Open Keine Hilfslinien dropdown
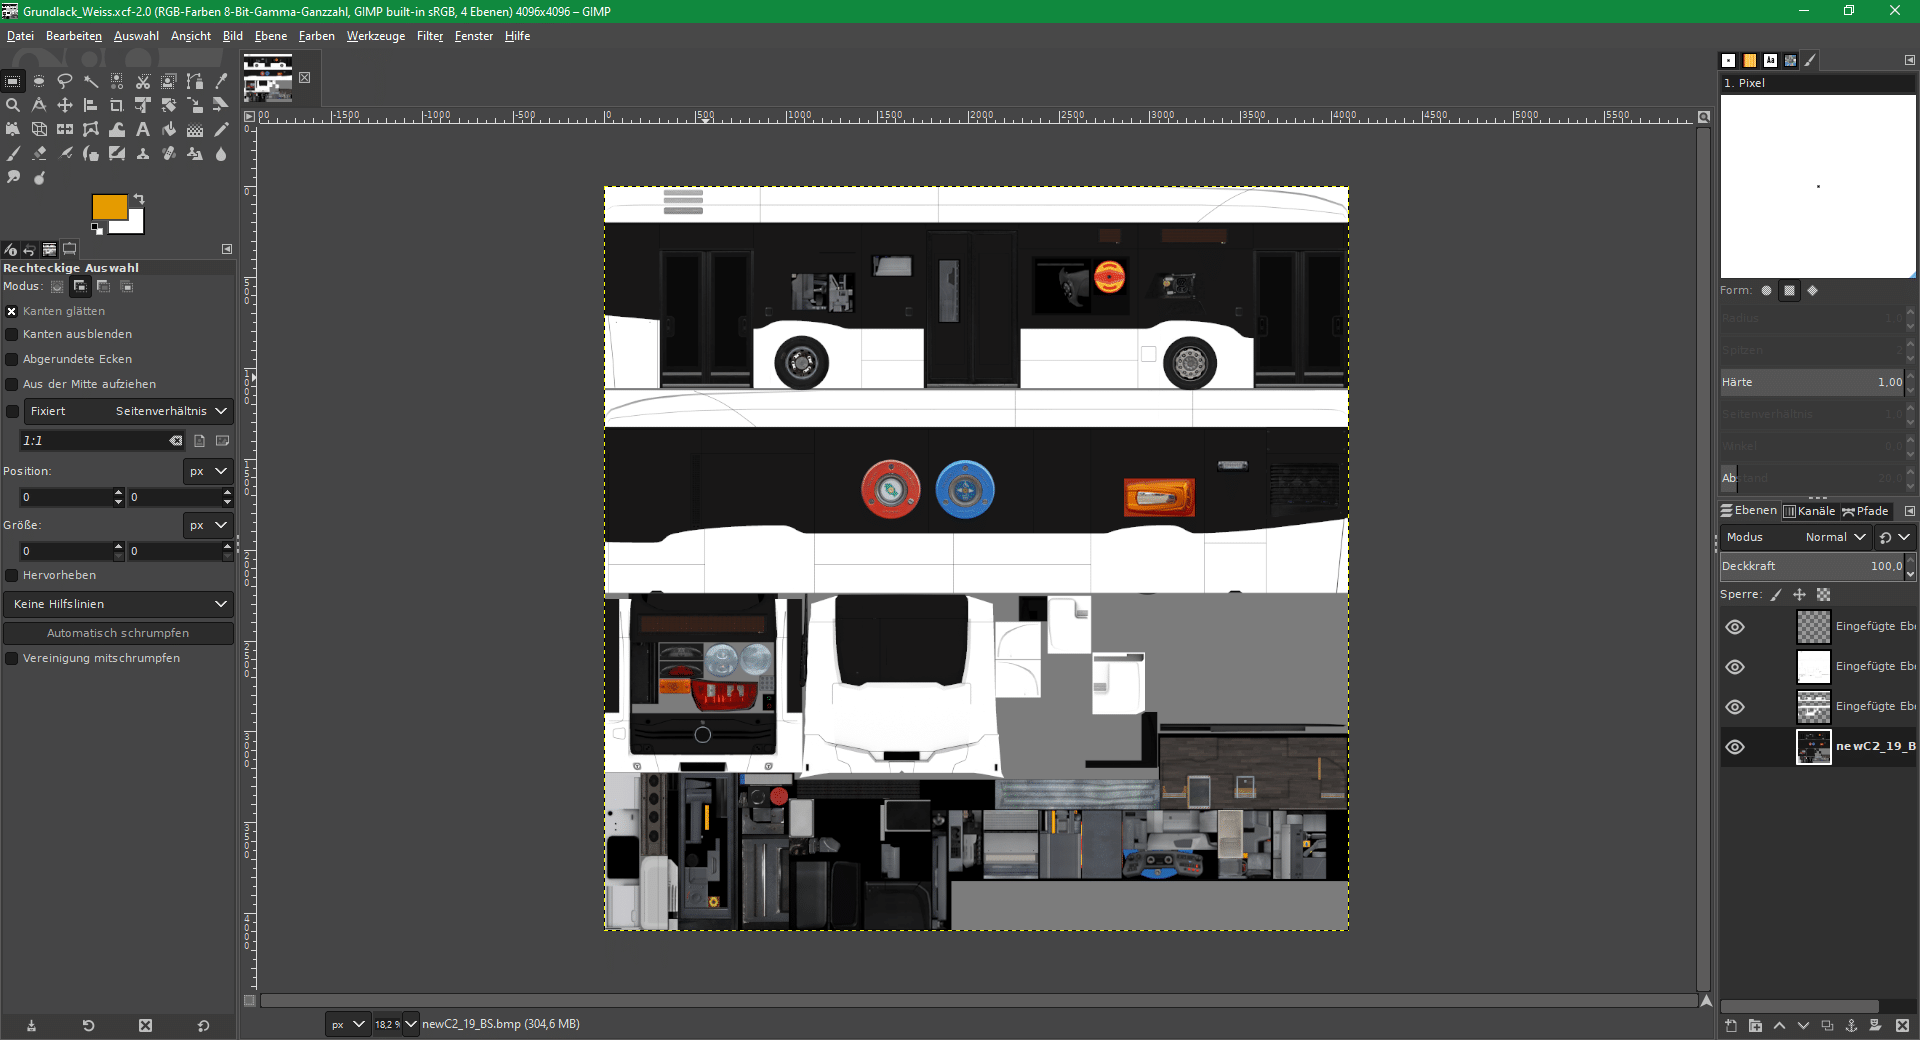 point(118,604)
